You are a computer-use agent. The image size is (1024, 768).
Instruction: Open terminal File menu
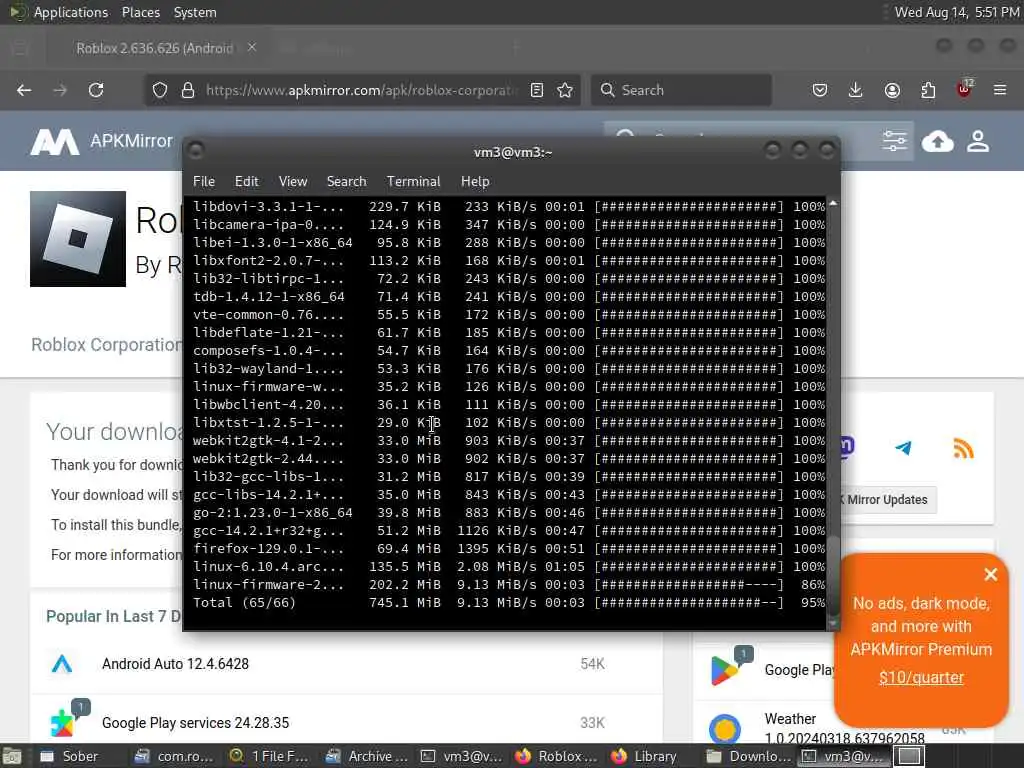coord(204,182)
